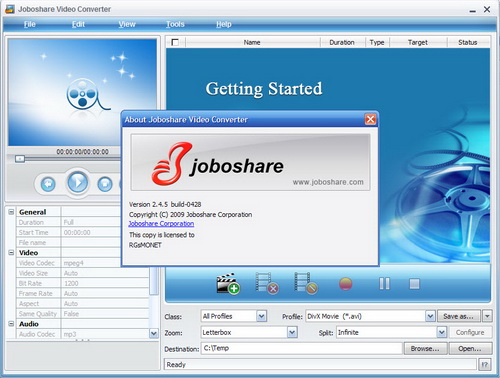The width and height of the screenshot is (500, 378).
Task: Click the Browse... button for destination
Action: pyautogui.click(x=425, y=349)
